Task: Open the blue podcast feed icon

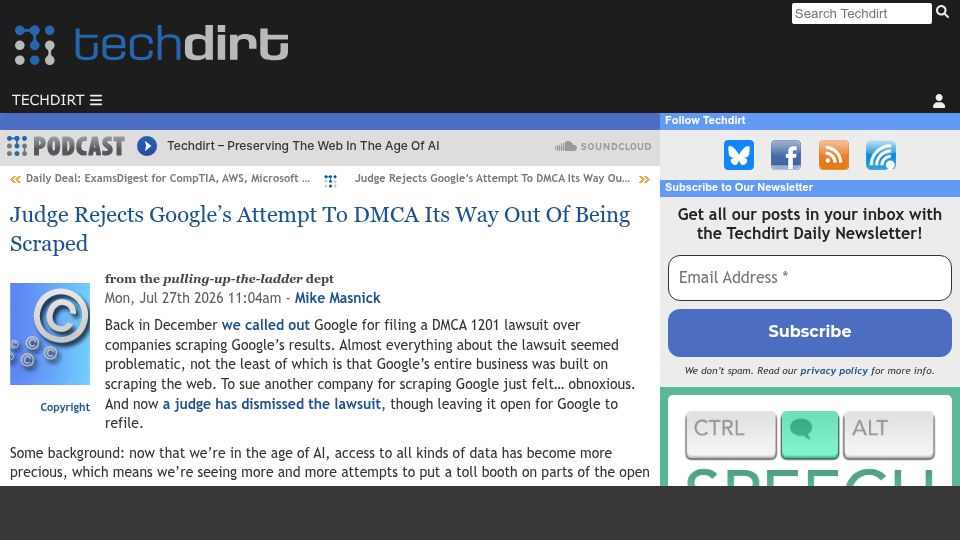Action: pyautogui.click(x=881, y=155)
